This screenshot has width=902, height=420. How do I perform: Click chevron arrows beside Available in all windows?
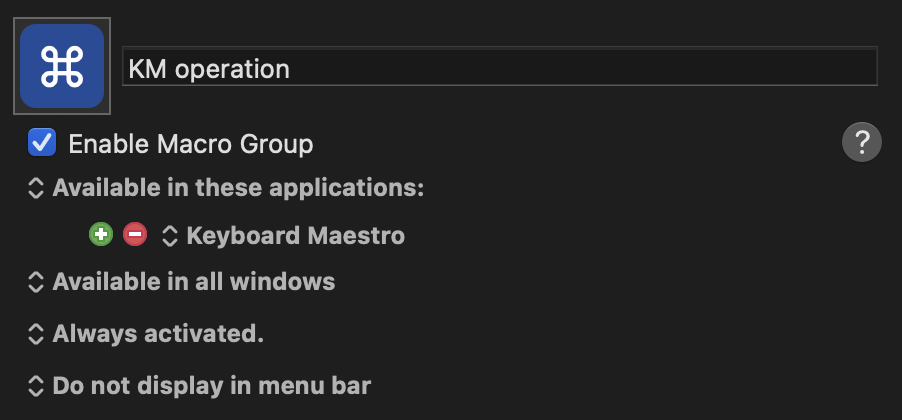coord(36,283)
